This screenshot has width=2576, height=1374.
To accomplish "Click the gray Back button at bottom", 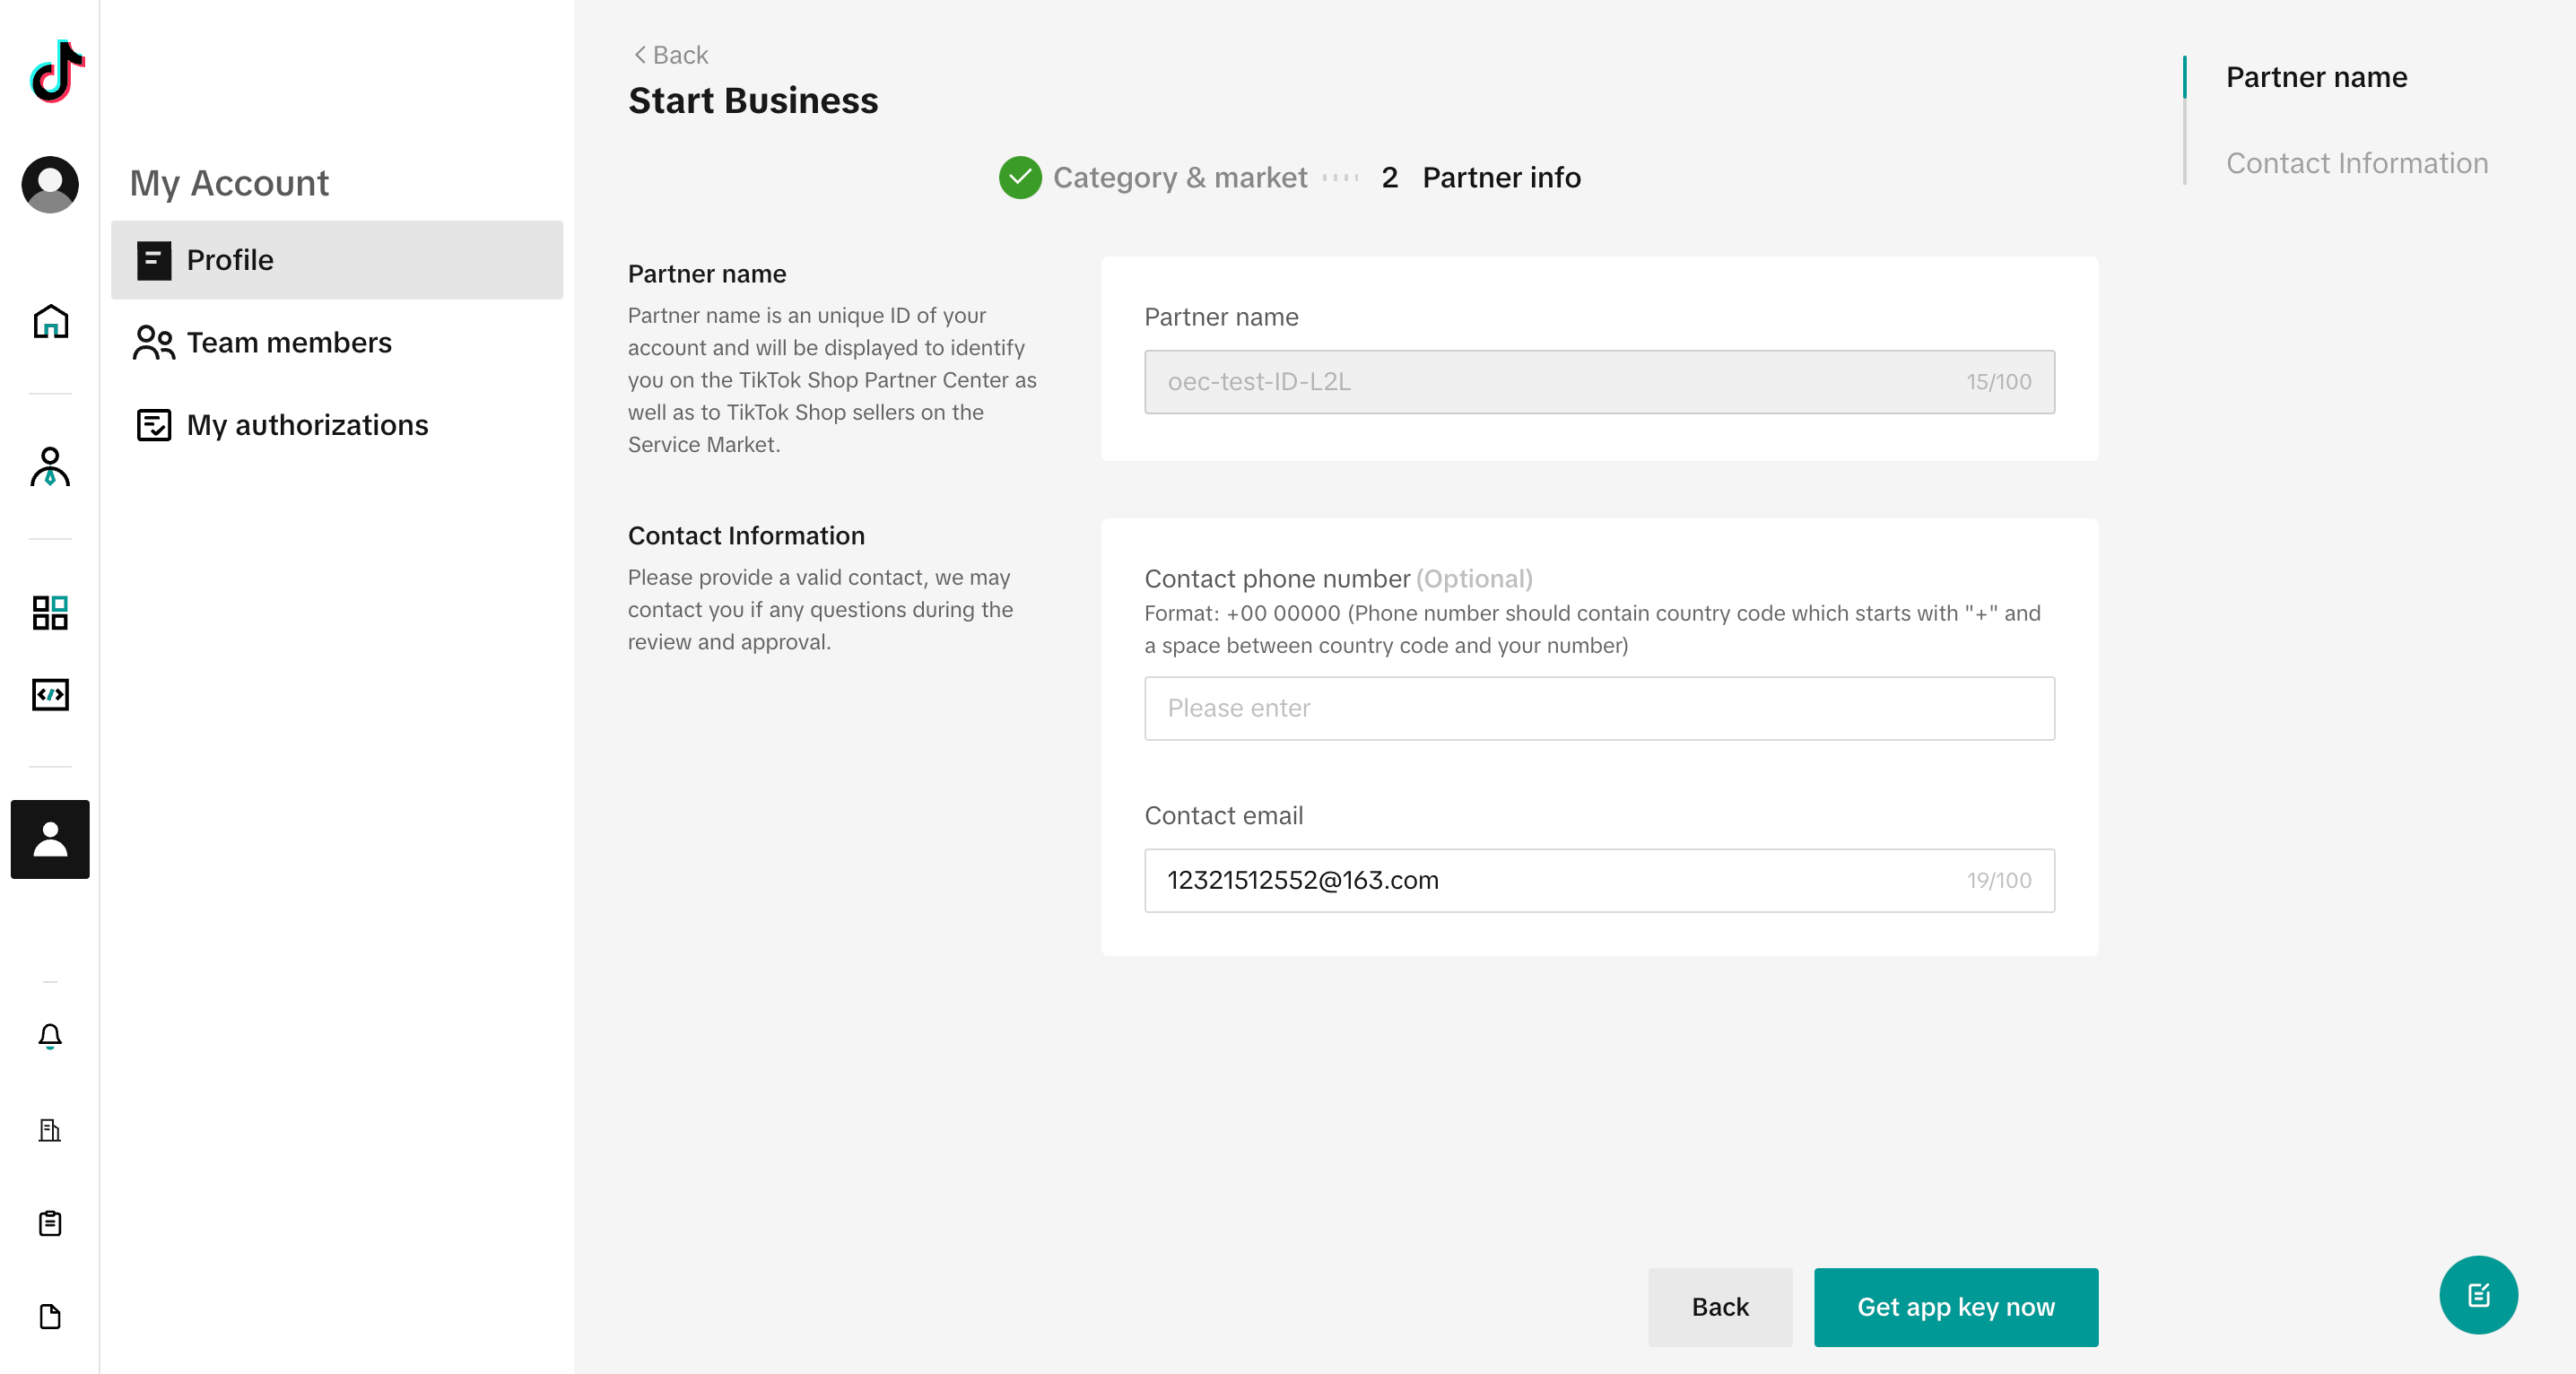I will pyautogui.click(x=1720, y=1307).
